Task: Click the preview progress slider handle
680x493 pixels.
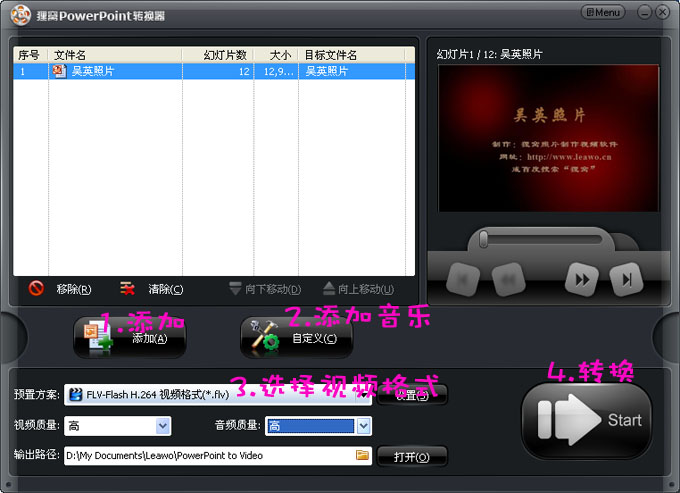Action: [x=484, y=239]
